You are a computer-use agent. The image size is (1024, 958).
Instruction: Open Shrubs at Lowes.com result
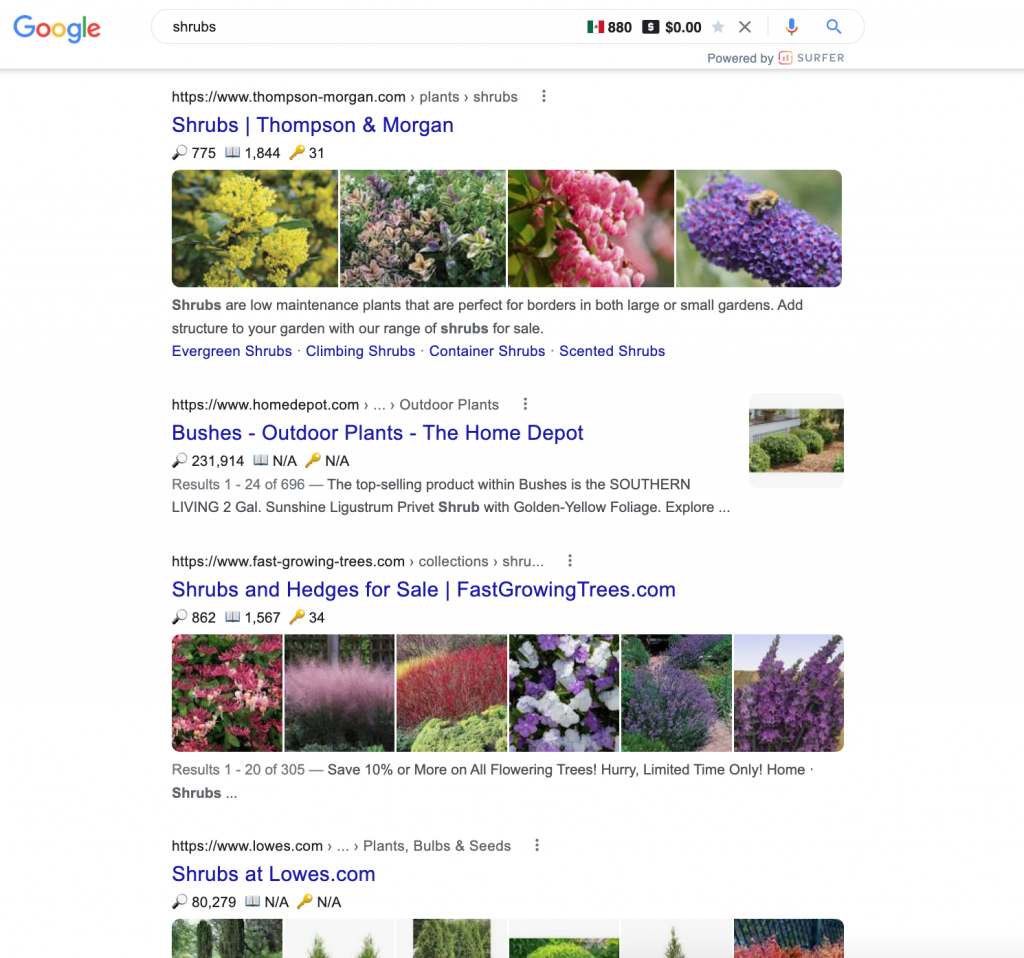click(x=273, y=874)
